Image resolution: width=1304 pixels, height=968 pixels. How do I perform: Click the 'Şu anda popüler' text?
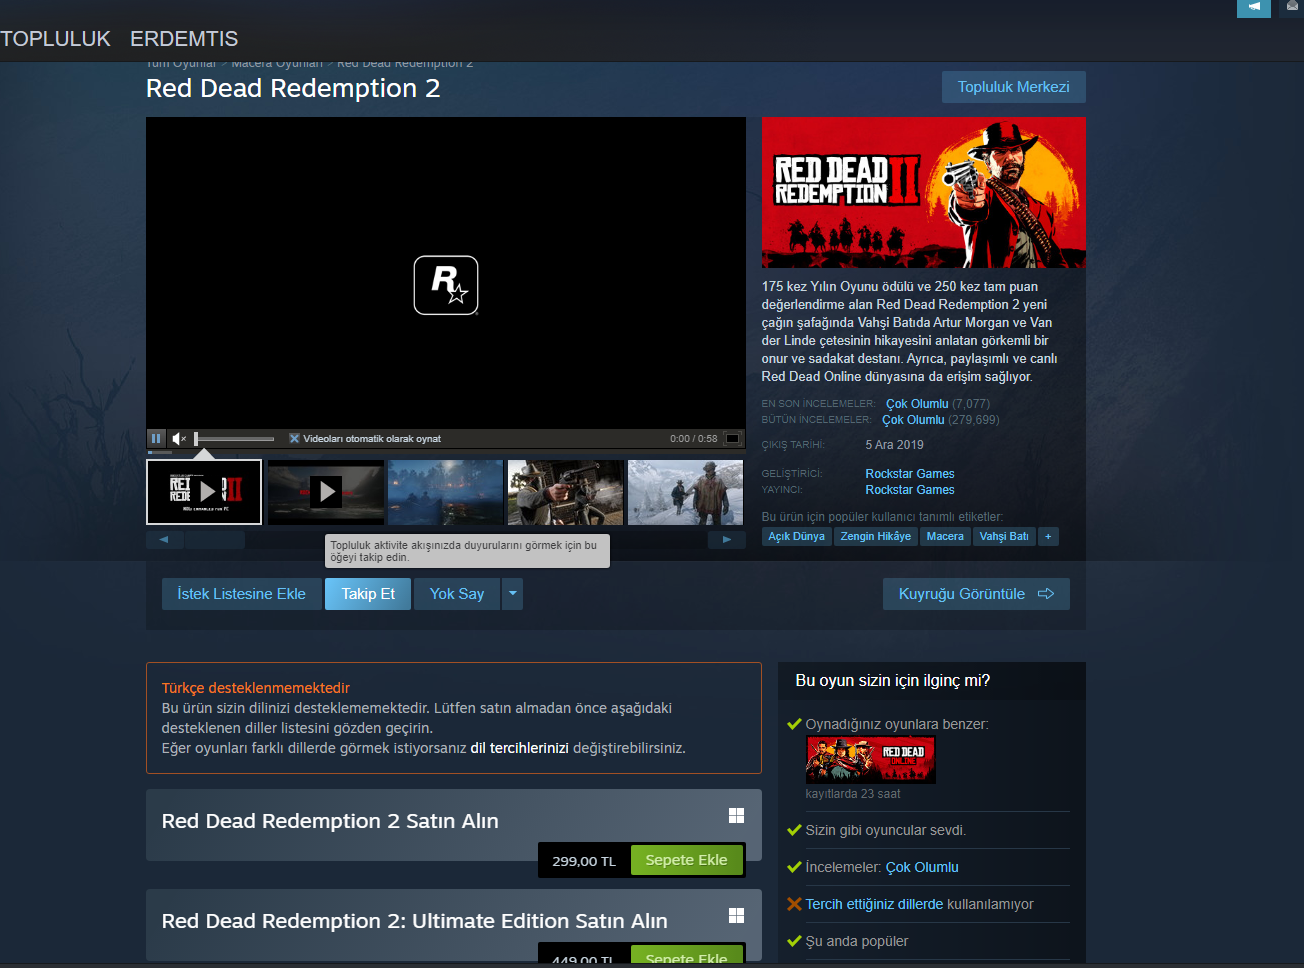point(857,941)
